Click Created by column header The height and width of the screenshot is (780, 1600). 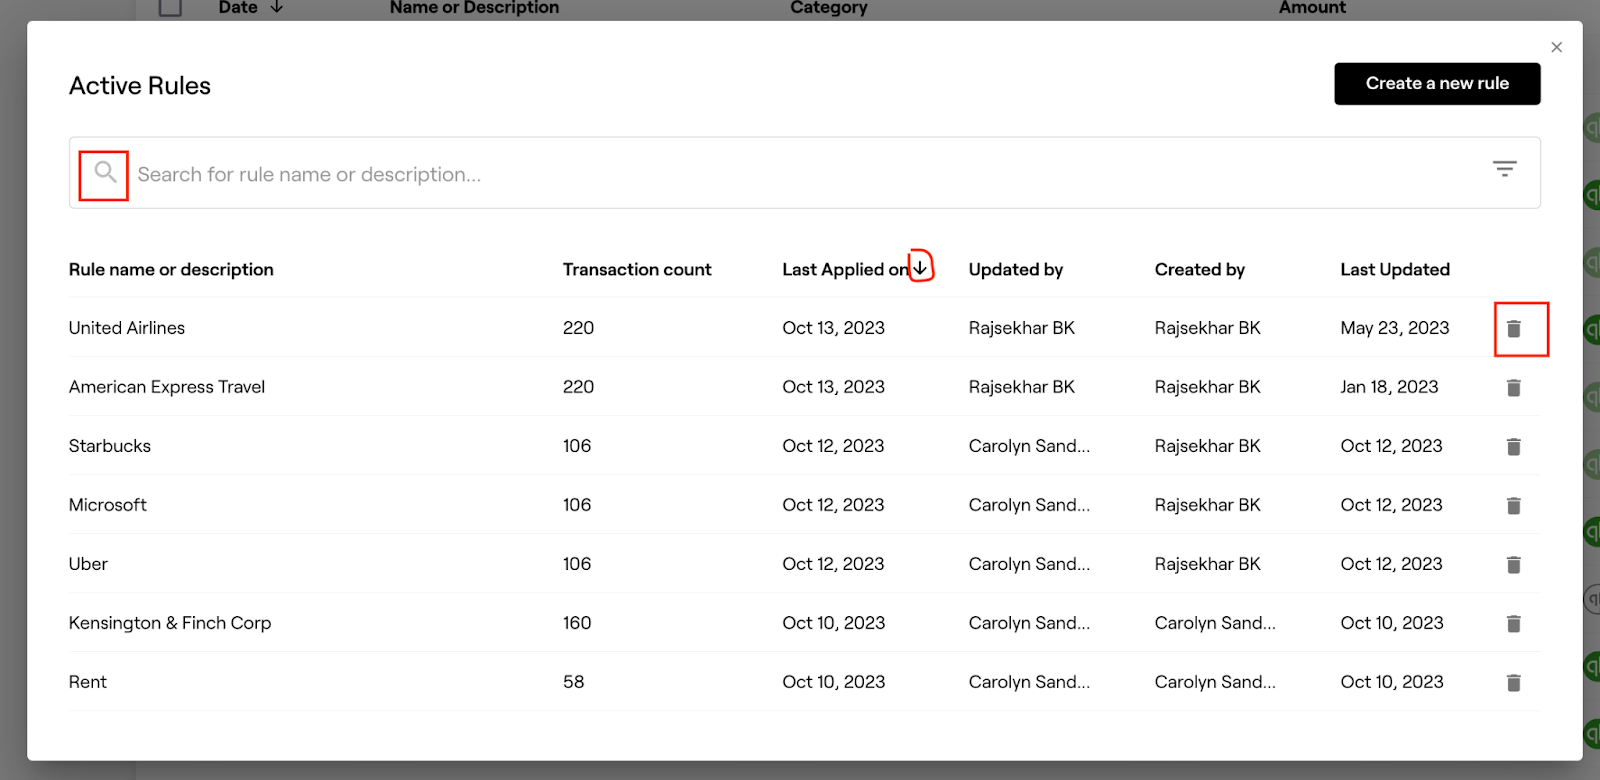(1200, 269)
